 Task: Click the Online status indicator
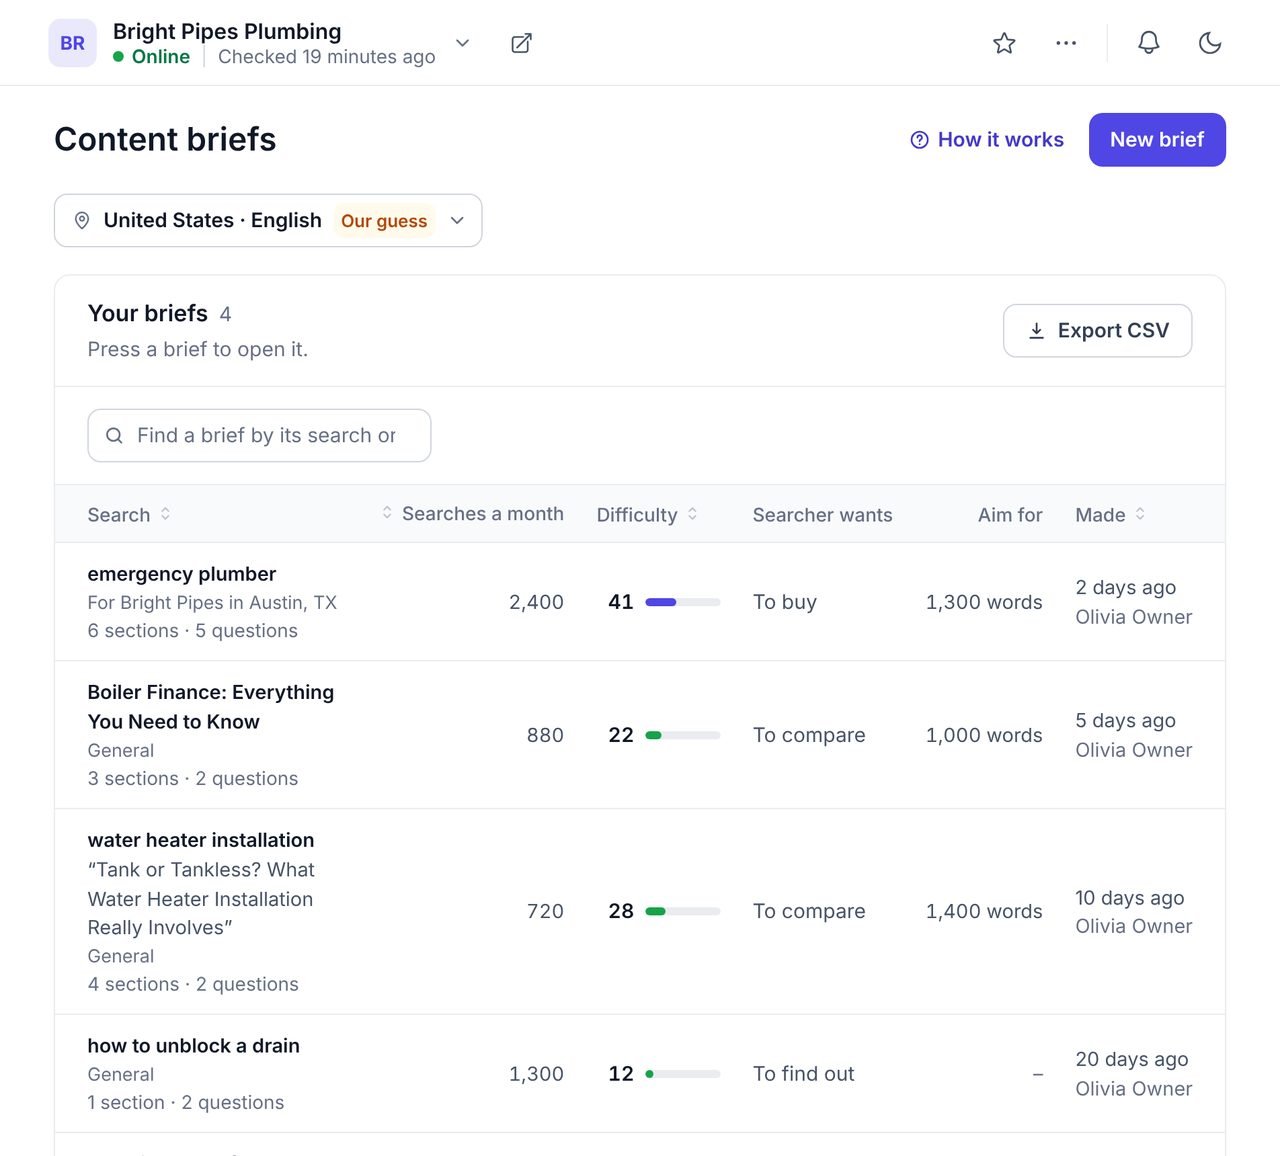pos(152,57)
